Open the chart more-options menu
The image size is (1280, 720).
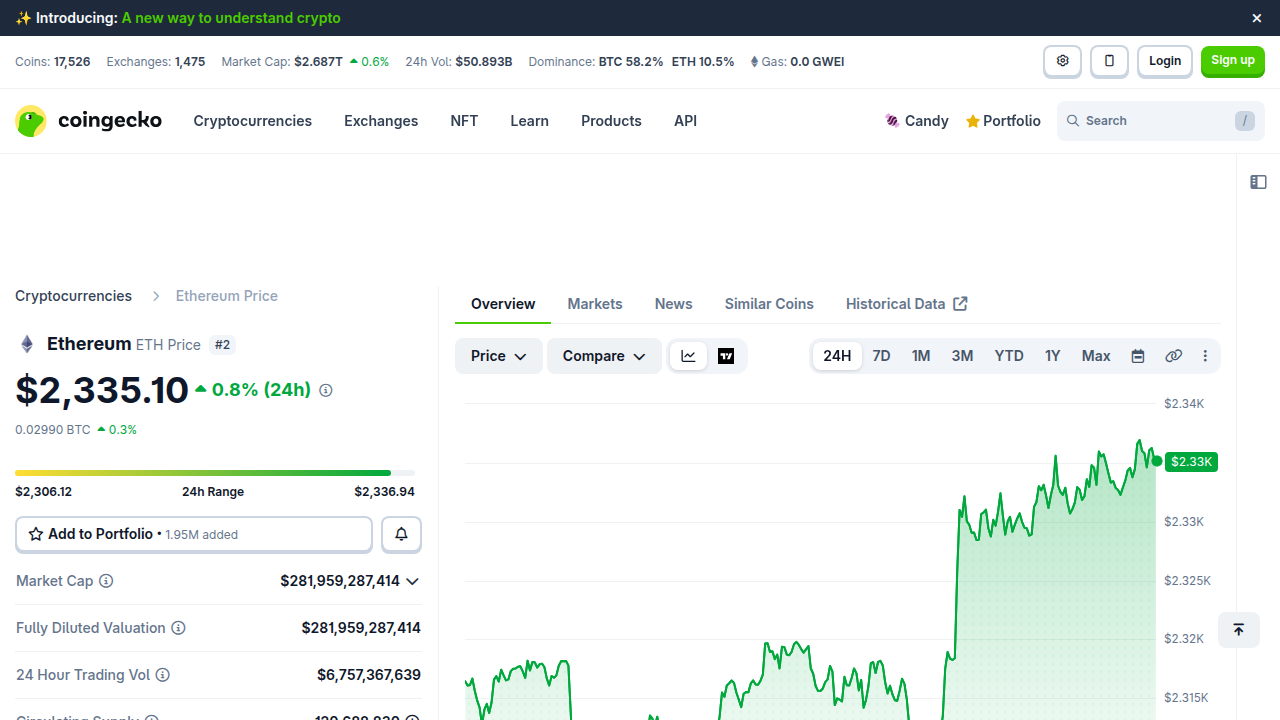click(1205, 355)
